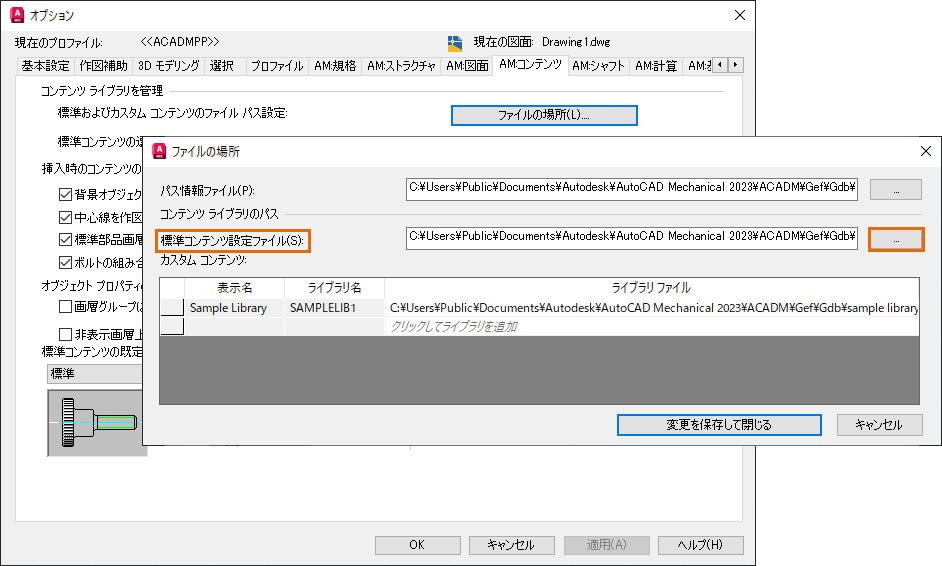Viewport: 942px width, 566px height.
Task: Switch to the プロファイル tab
Action: (x=277, y=65)
